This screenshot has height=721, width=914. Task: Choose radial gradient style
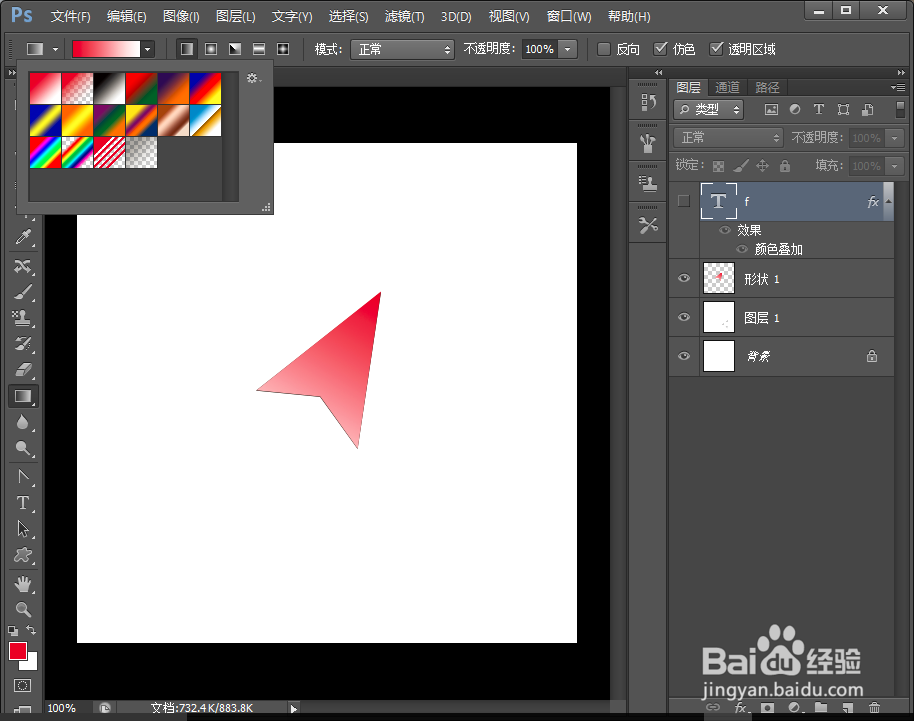click(211, 49)
